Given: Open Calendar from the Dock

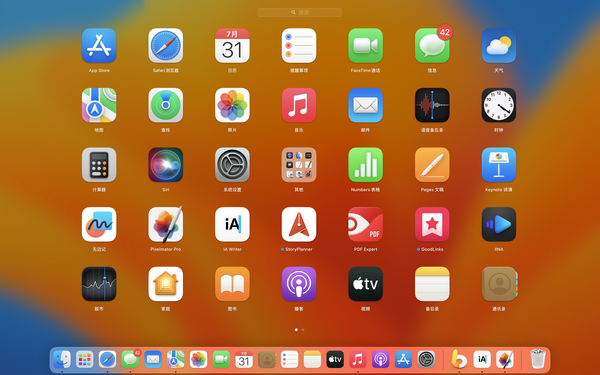Looking at the screenshot, I should [244, 359].
